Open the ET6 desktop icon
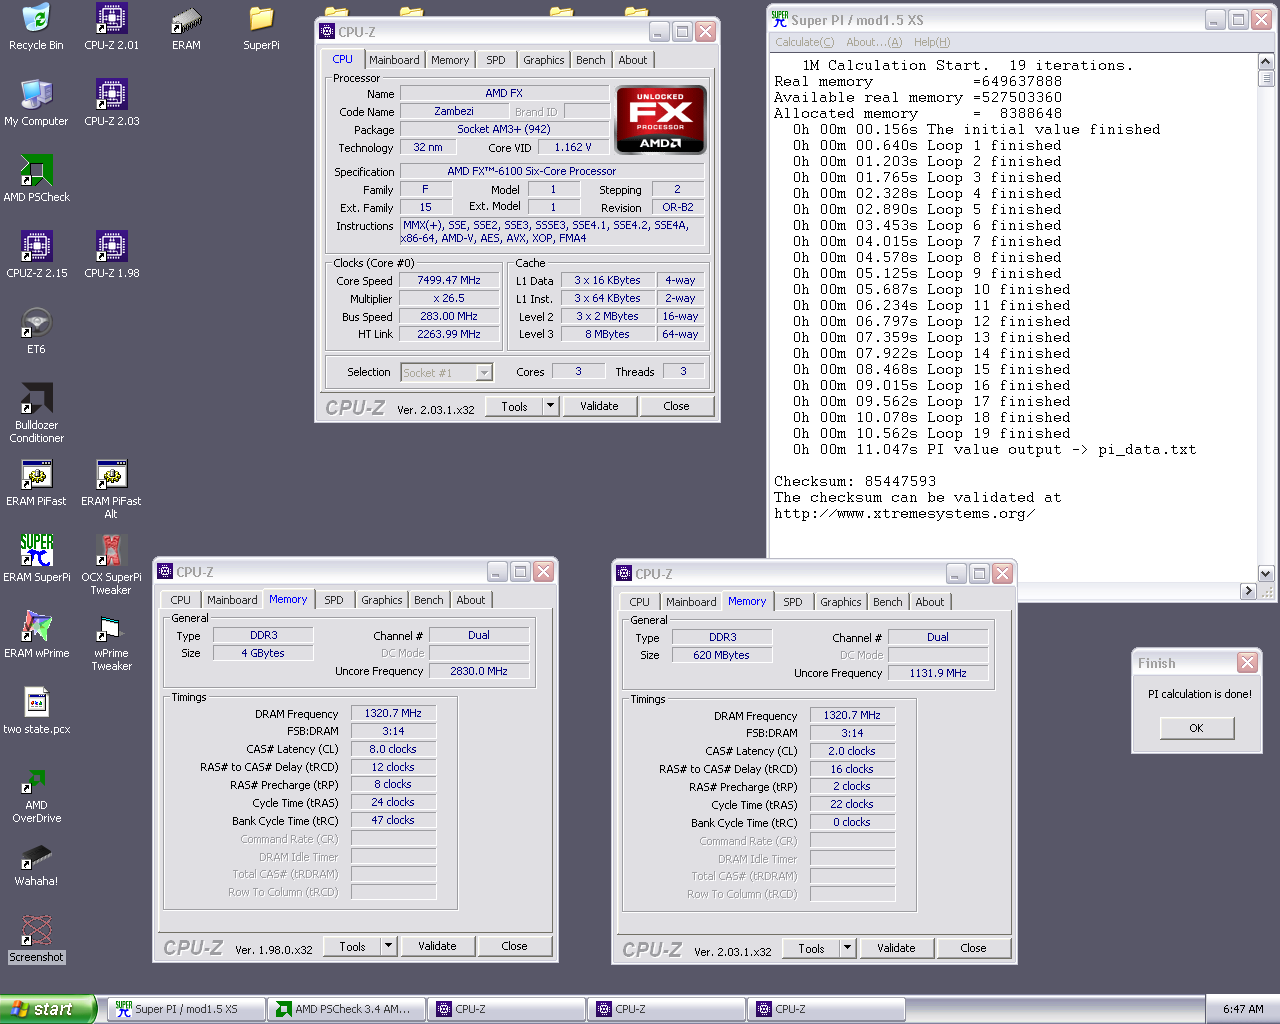Screen dimensions: 1280x1024 click(x=36, y=331)
